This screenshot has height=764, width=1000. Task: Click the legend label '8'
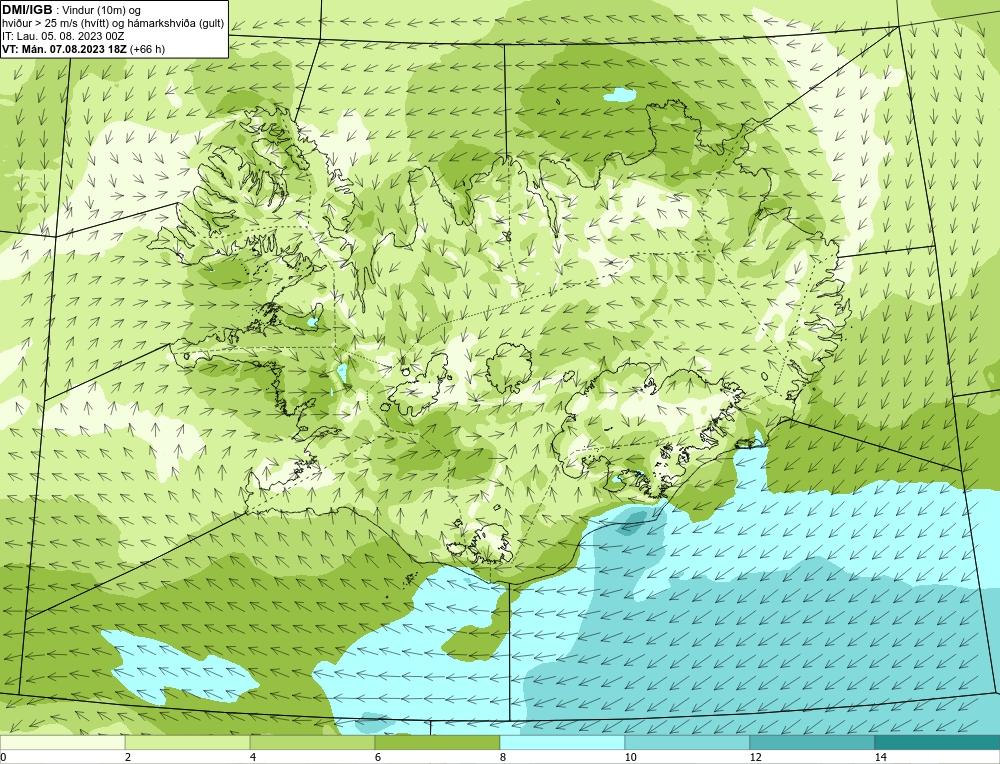pyautogui.click(x=501, y=757)
